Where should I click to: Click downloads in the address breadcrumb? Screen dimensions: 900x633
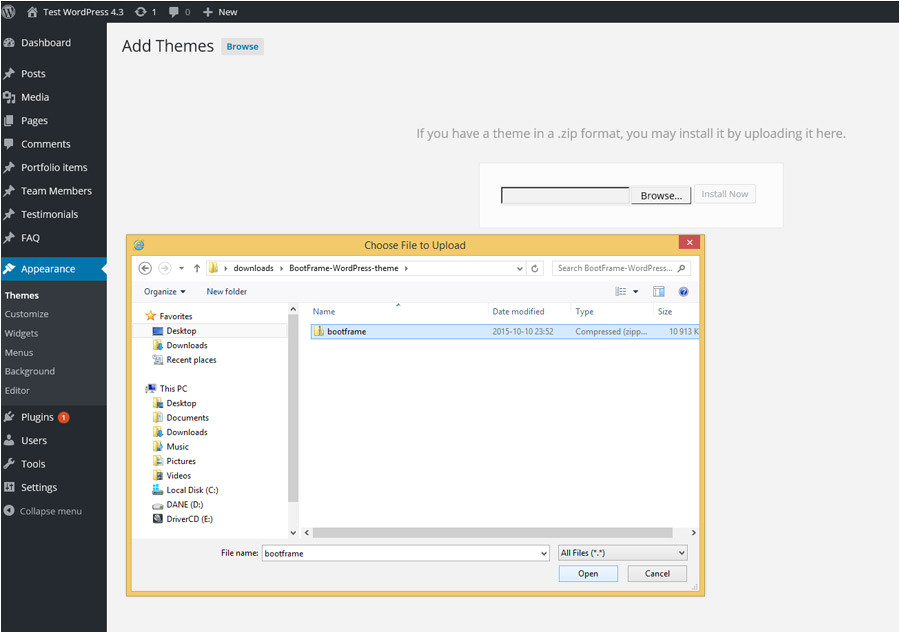point(253,268)
